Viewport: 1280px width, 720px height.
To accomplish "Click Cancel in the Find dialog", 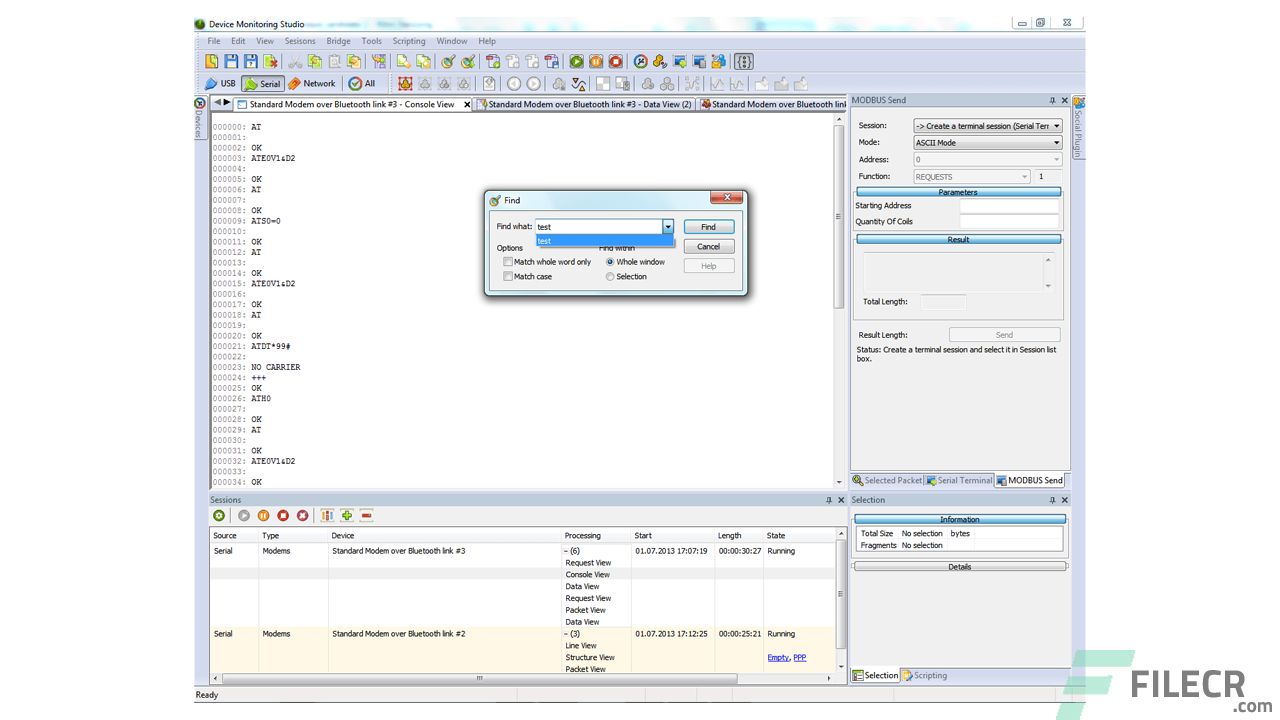I will [708, 246].
